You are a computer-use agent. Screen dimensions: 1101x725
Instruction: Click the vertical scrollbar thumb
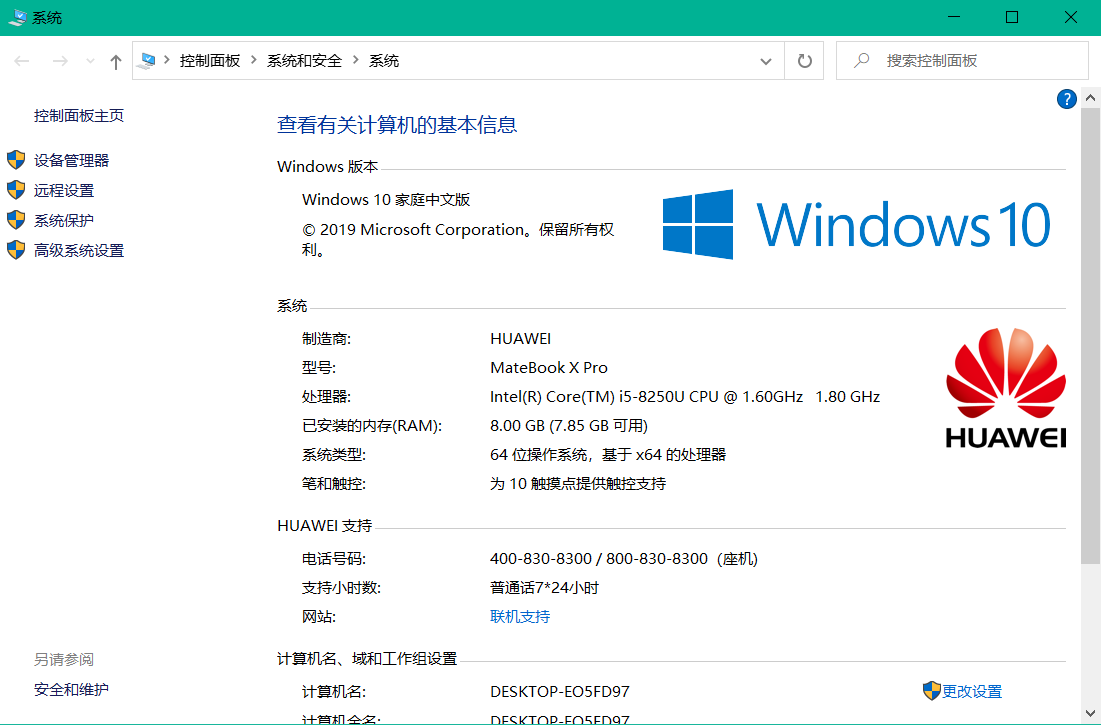click(1090, 335)
